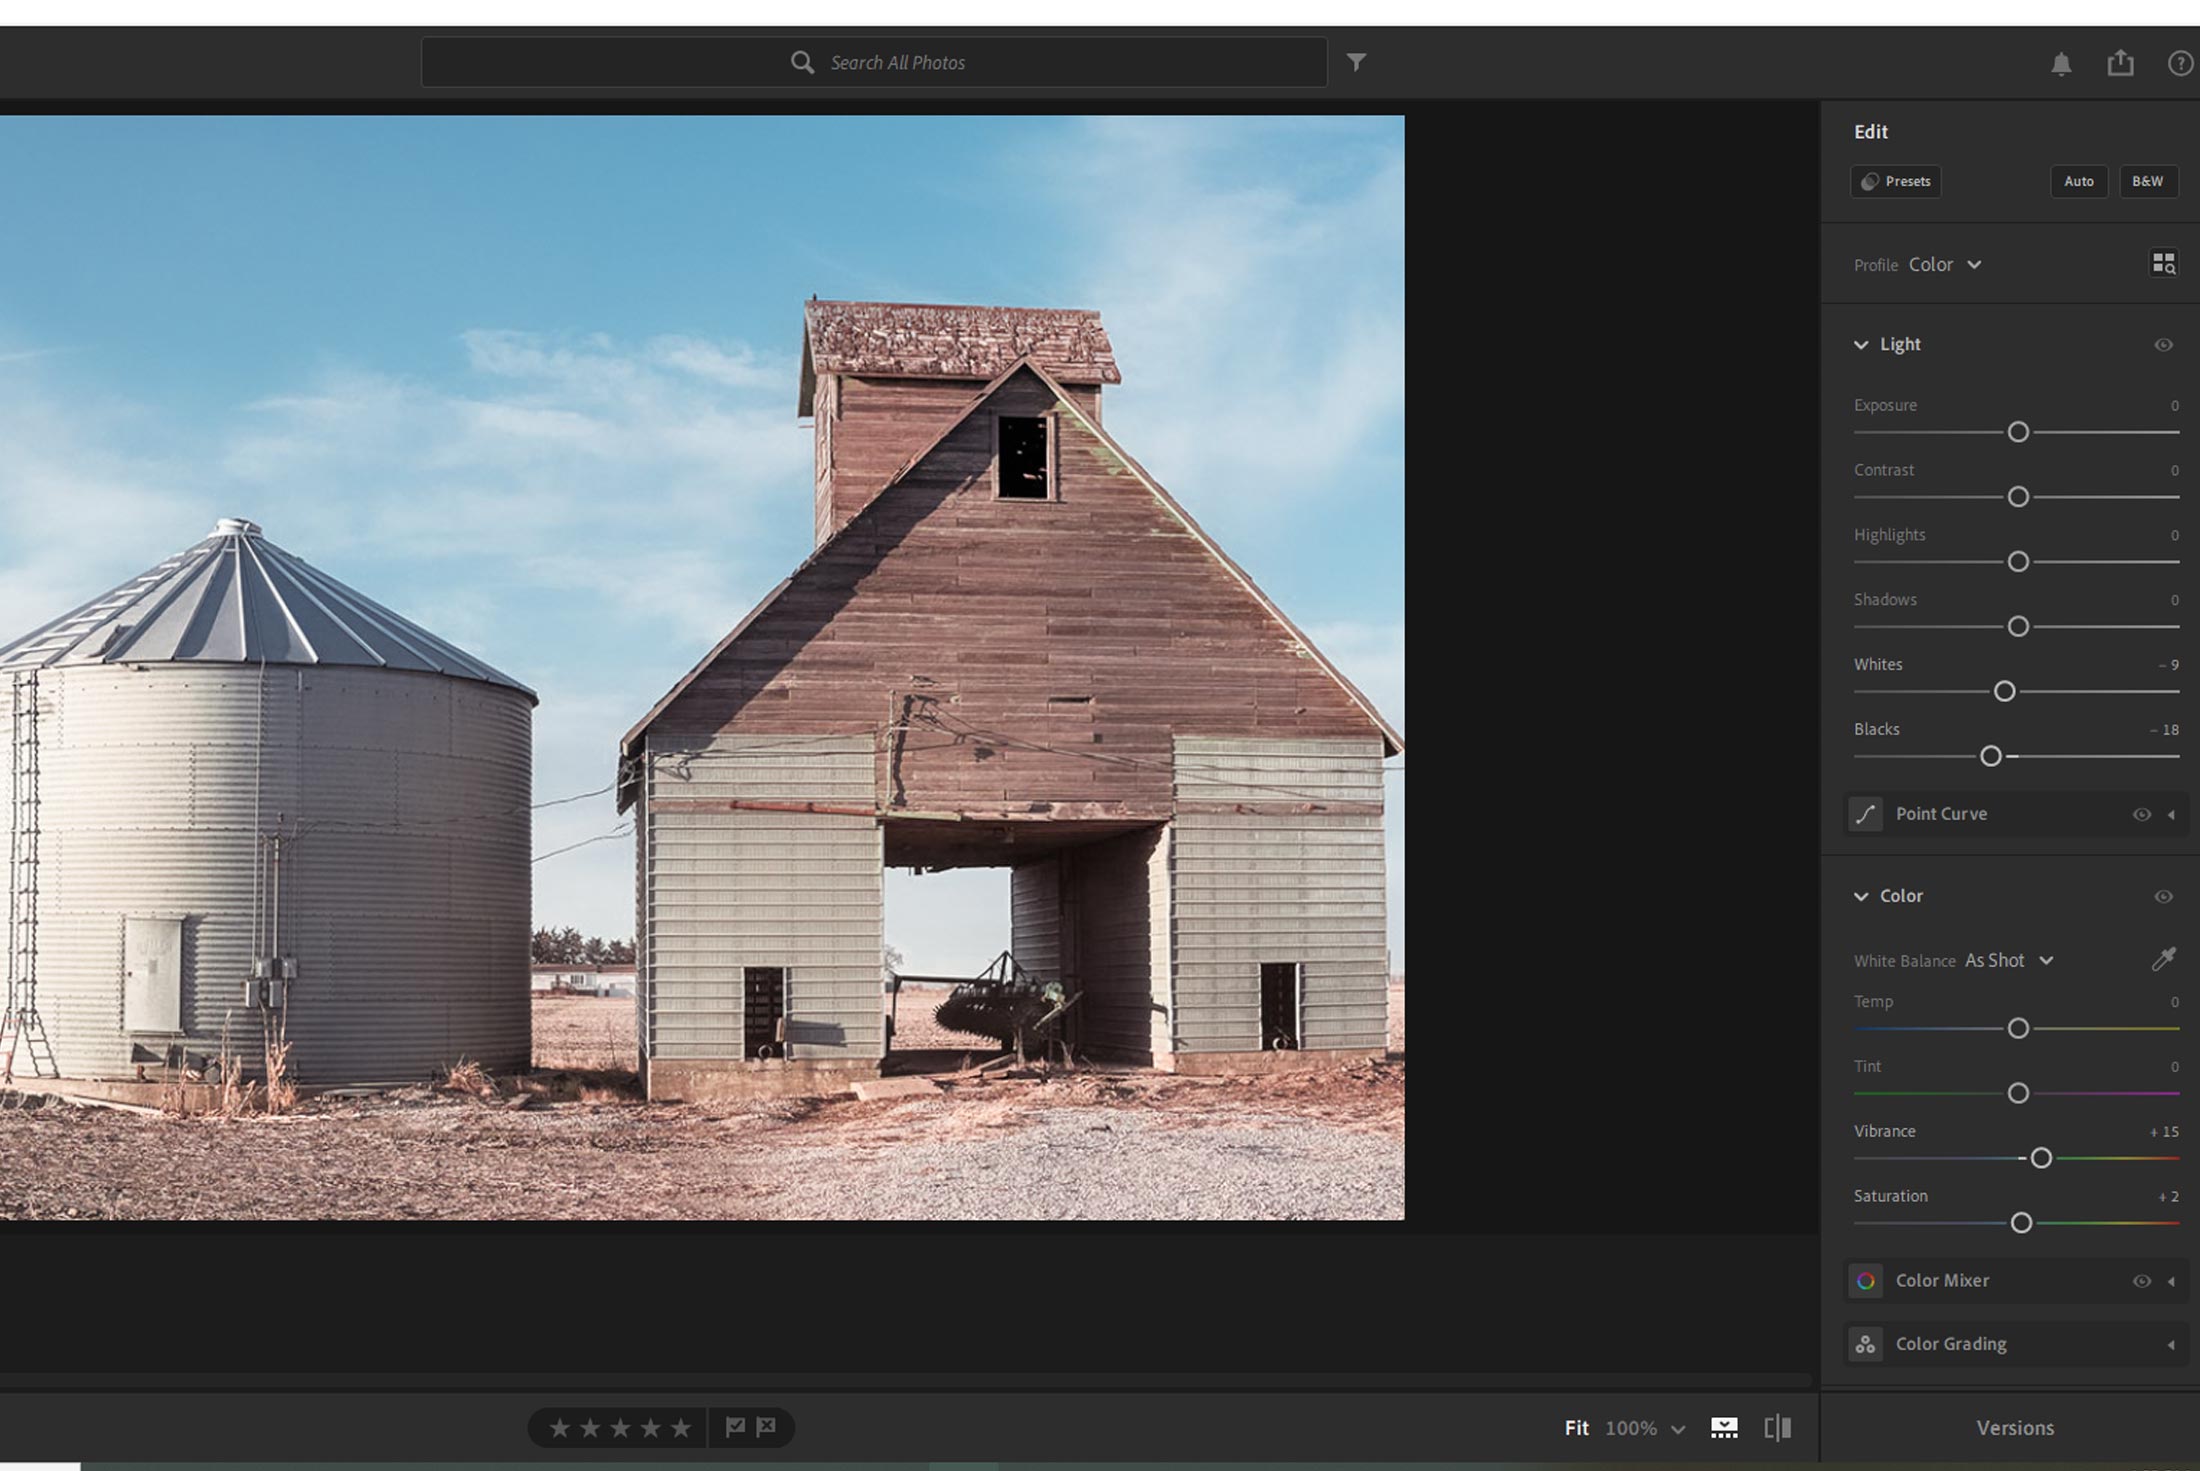Select the White Balance eyedropper tool

[x=2166, y=959]
